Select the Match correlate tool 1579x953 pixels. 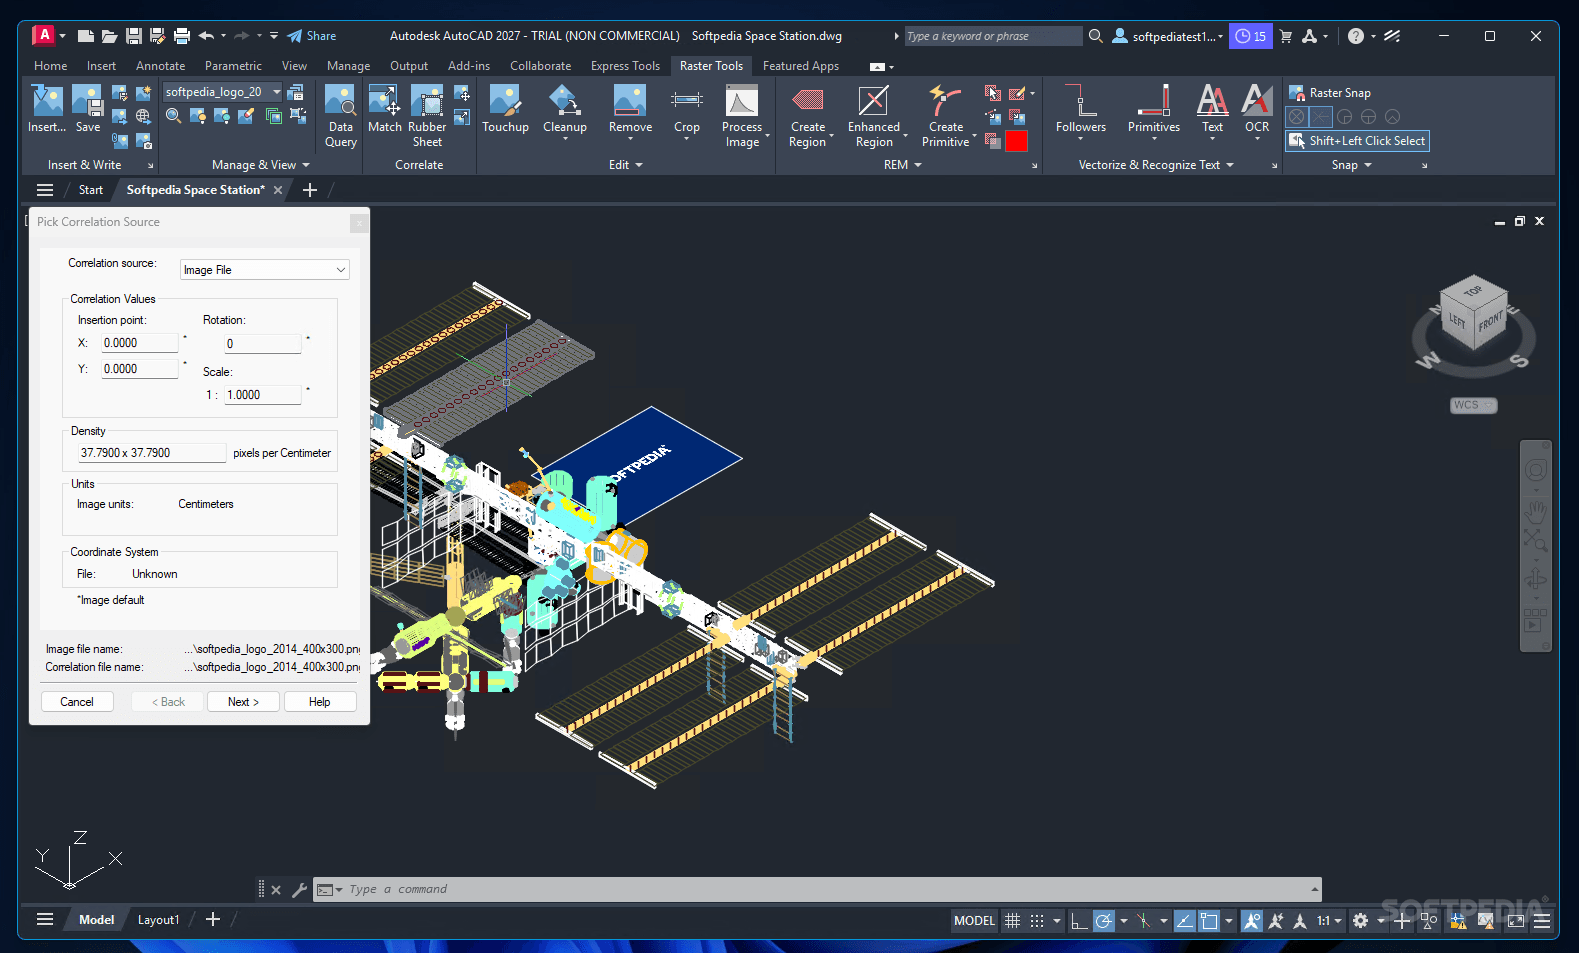[384, 108]
